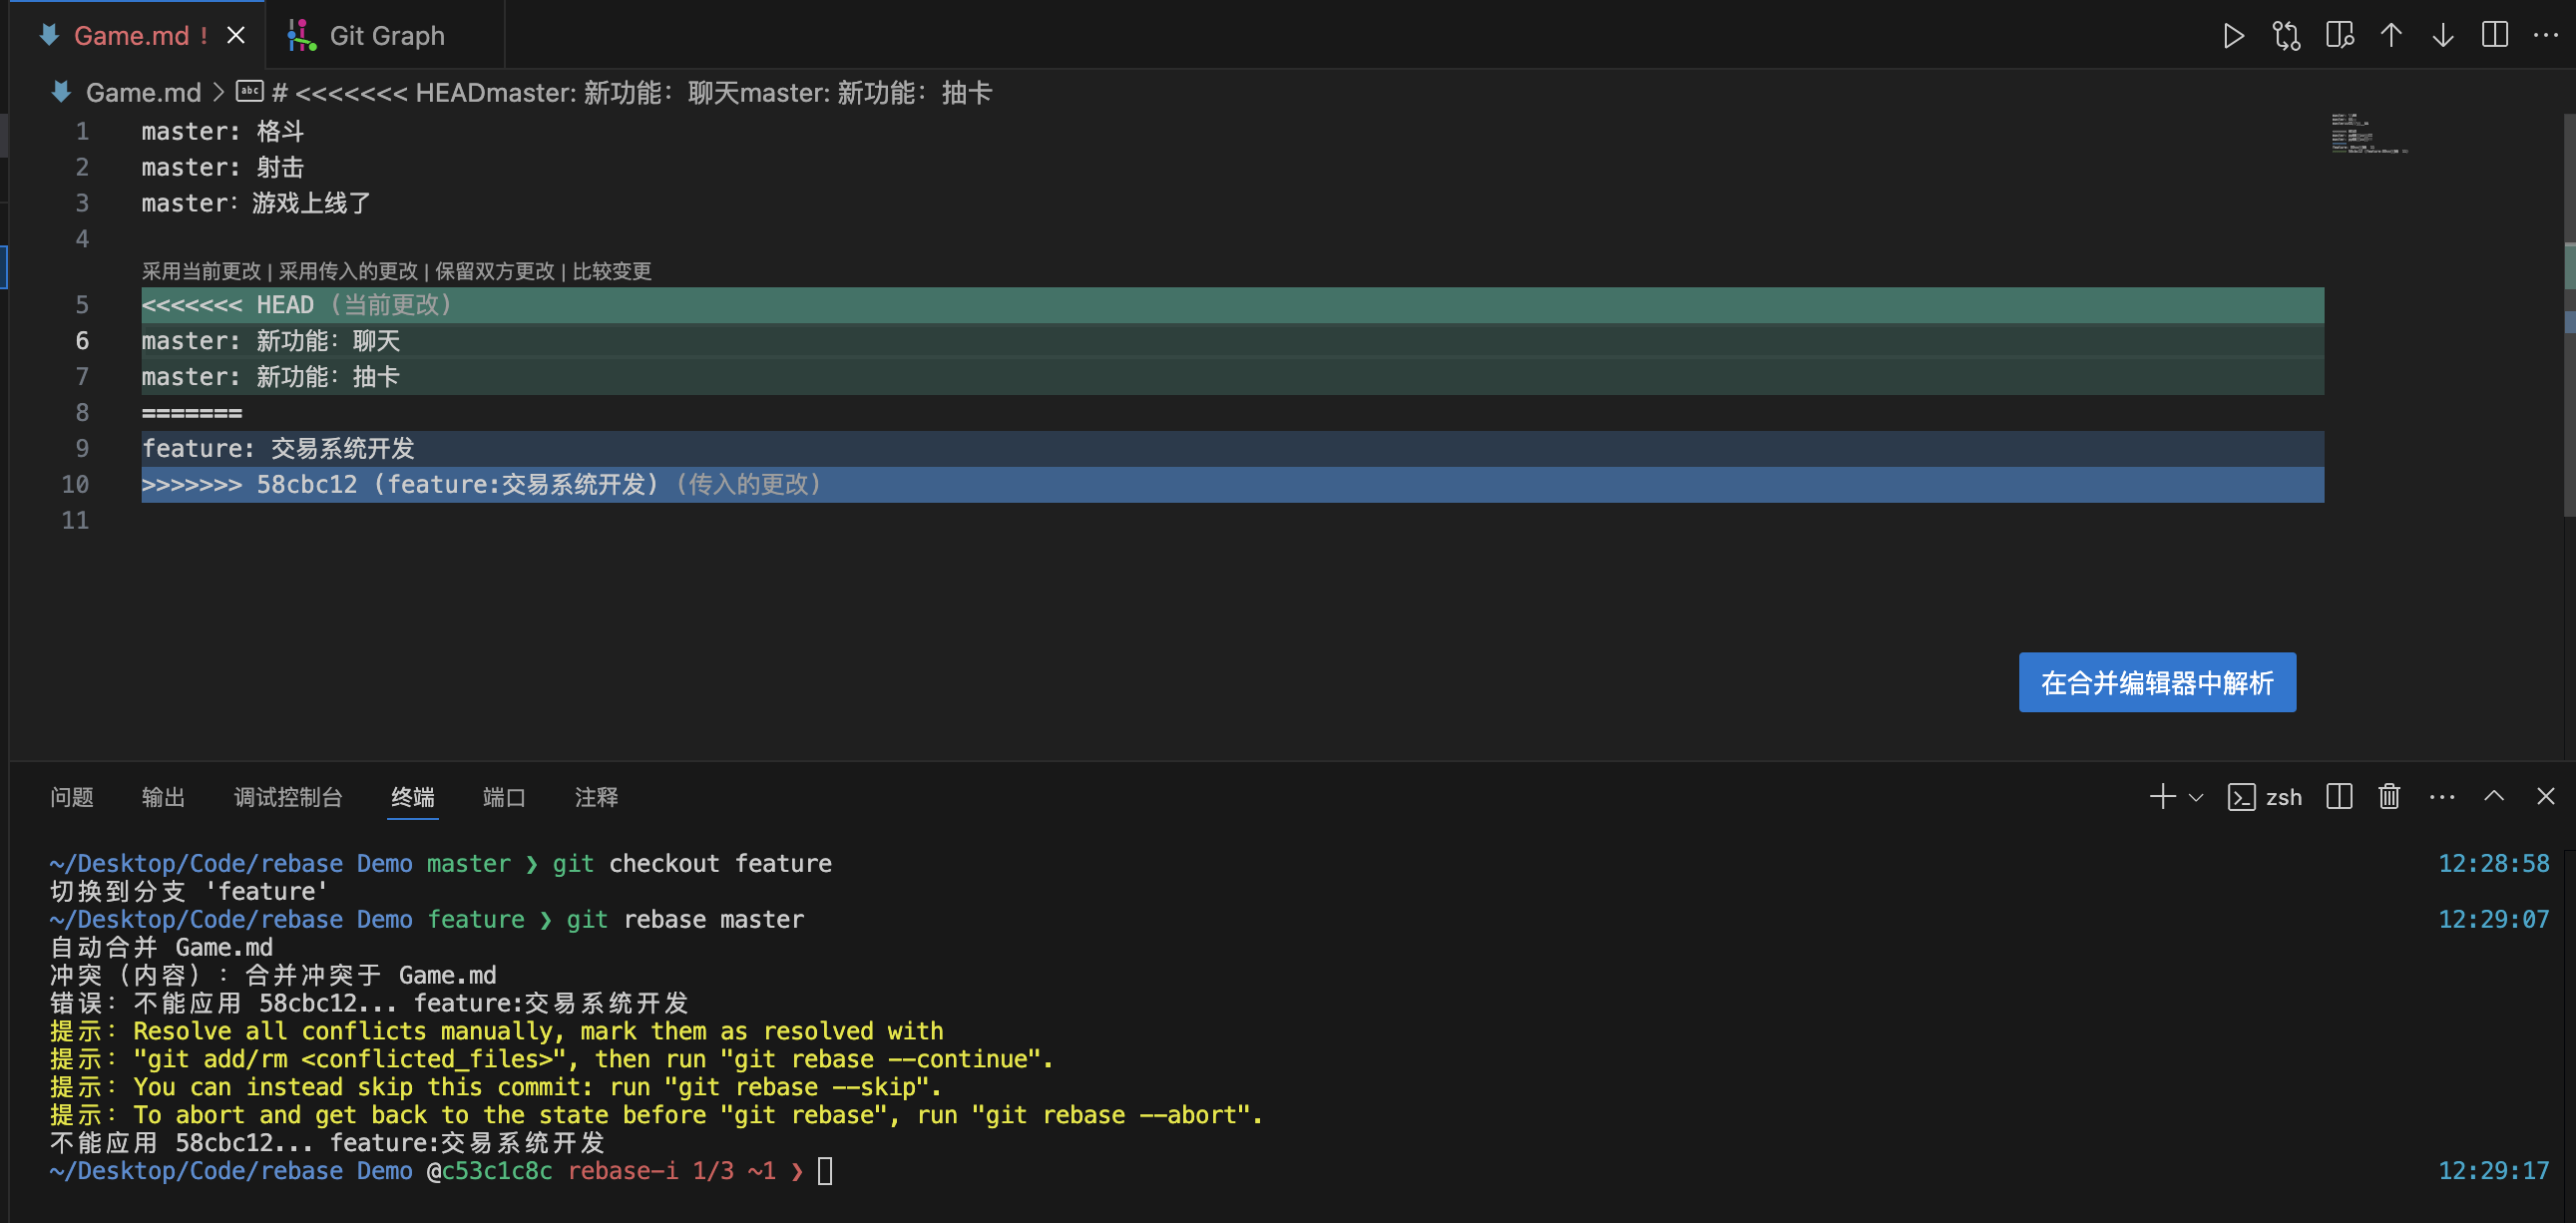The height and width of the screenshot is (1223, 2576).
Task: Click '>>>>>>> 58cbc12' incoming marker line
Action: pos(1232,485)
